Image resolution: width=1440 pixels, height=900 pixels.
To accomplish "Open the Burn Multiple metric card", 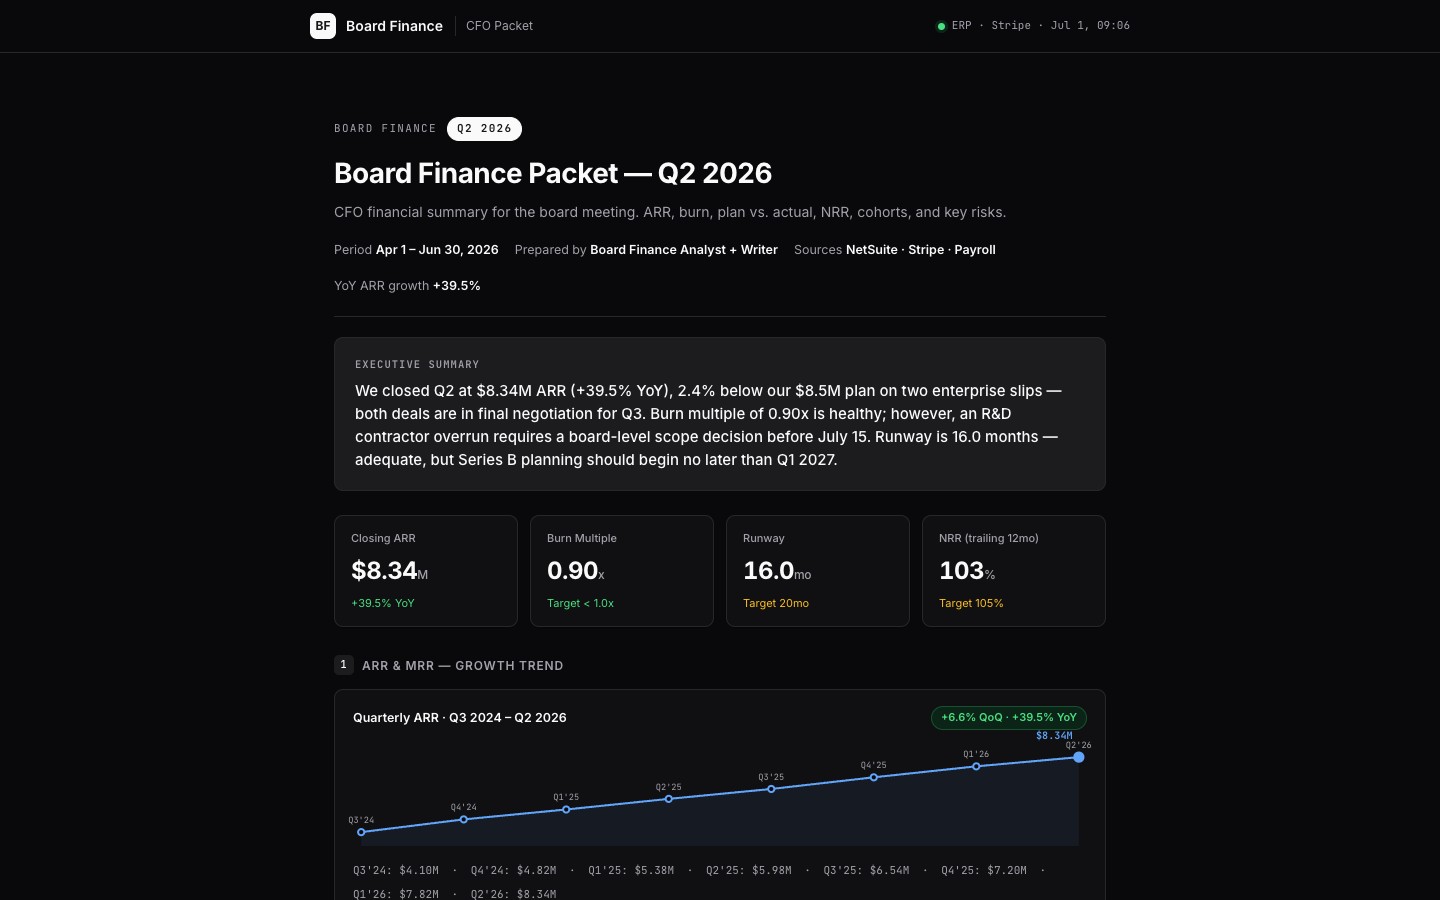I will pos(622,571).
